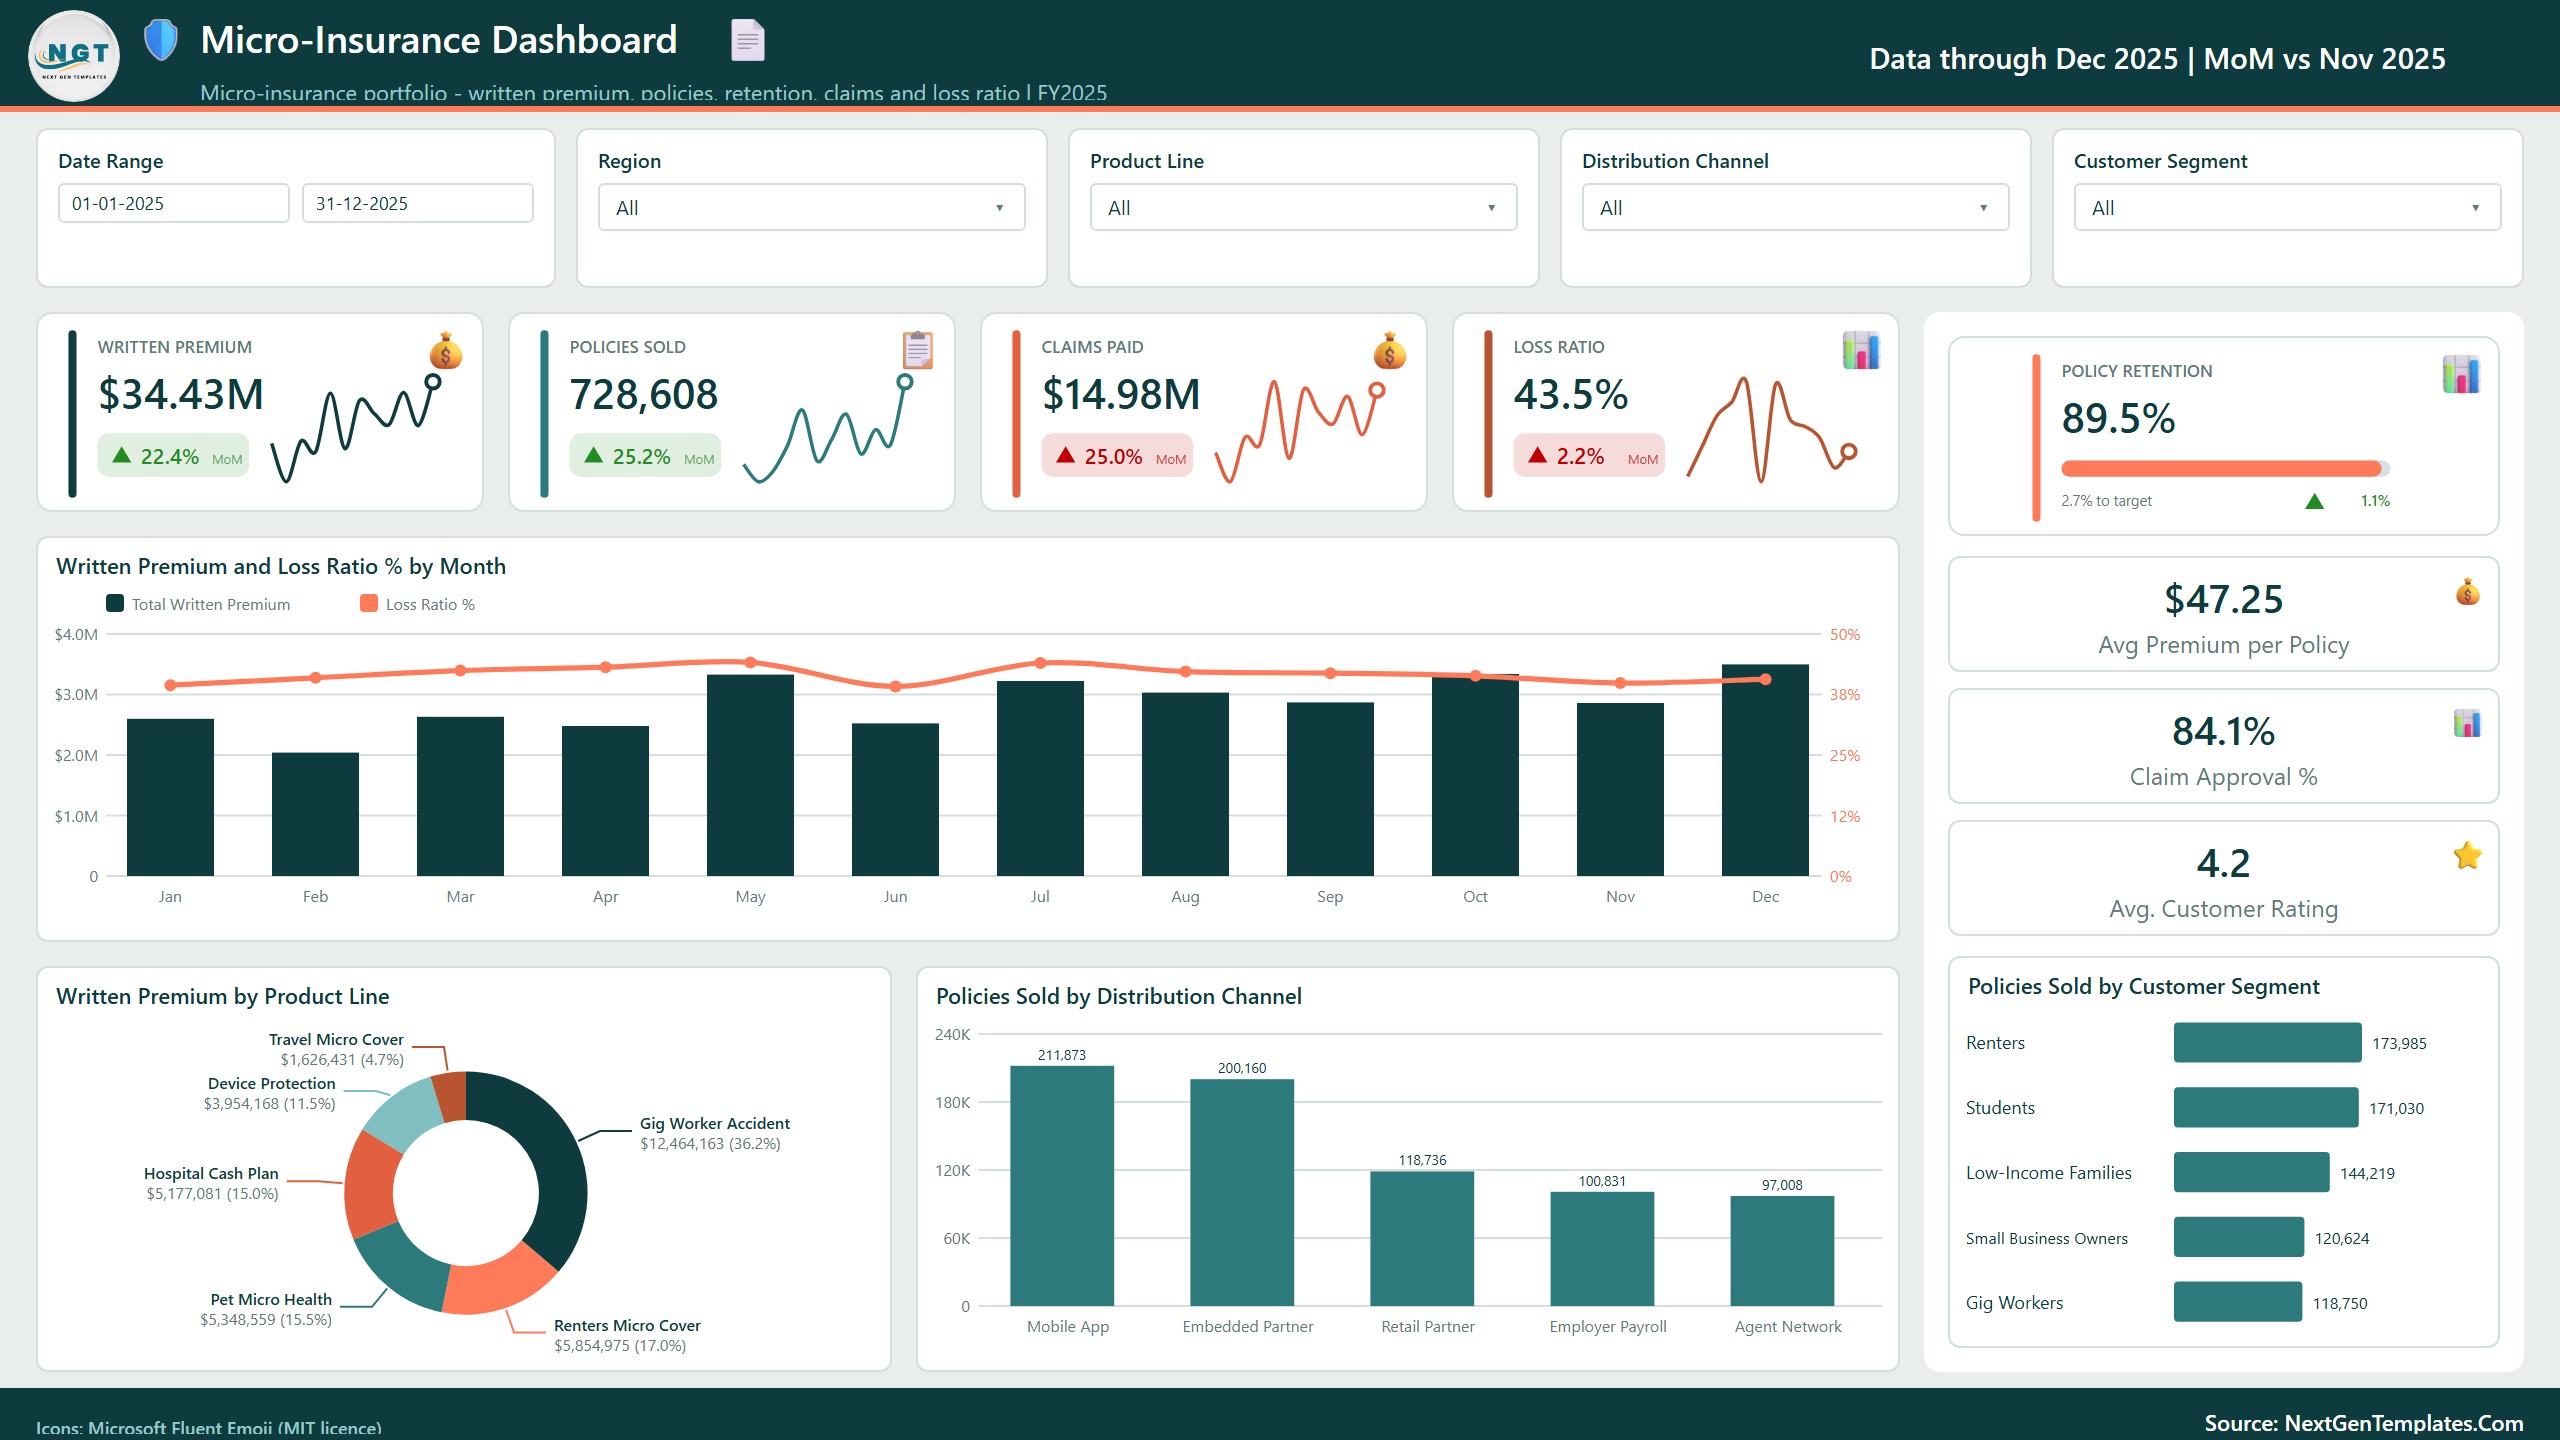The height and width of the screenshot is (1440, 2560).
Task: Select Gig Worker Accident donut segment
Action: pyautogui.click(x=555, y=1160)
